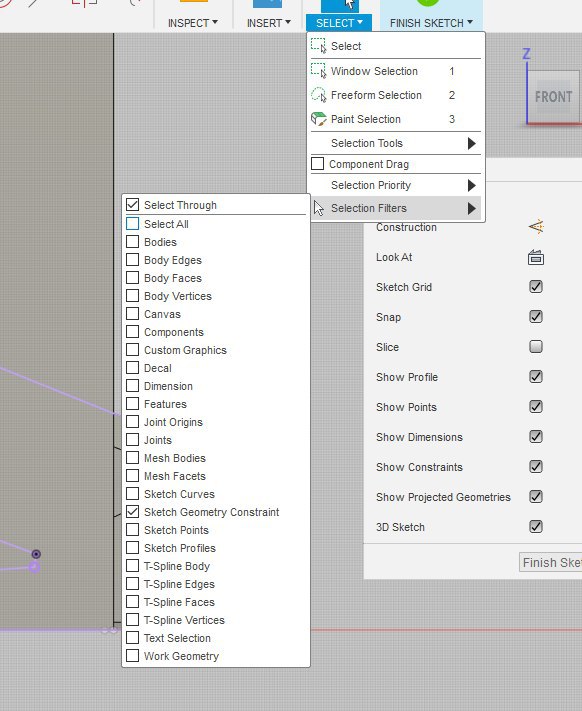Screen dimensions: 582x711
Task: Open the INSPECT dropdown menu
Action: click(x=193, y=23)
